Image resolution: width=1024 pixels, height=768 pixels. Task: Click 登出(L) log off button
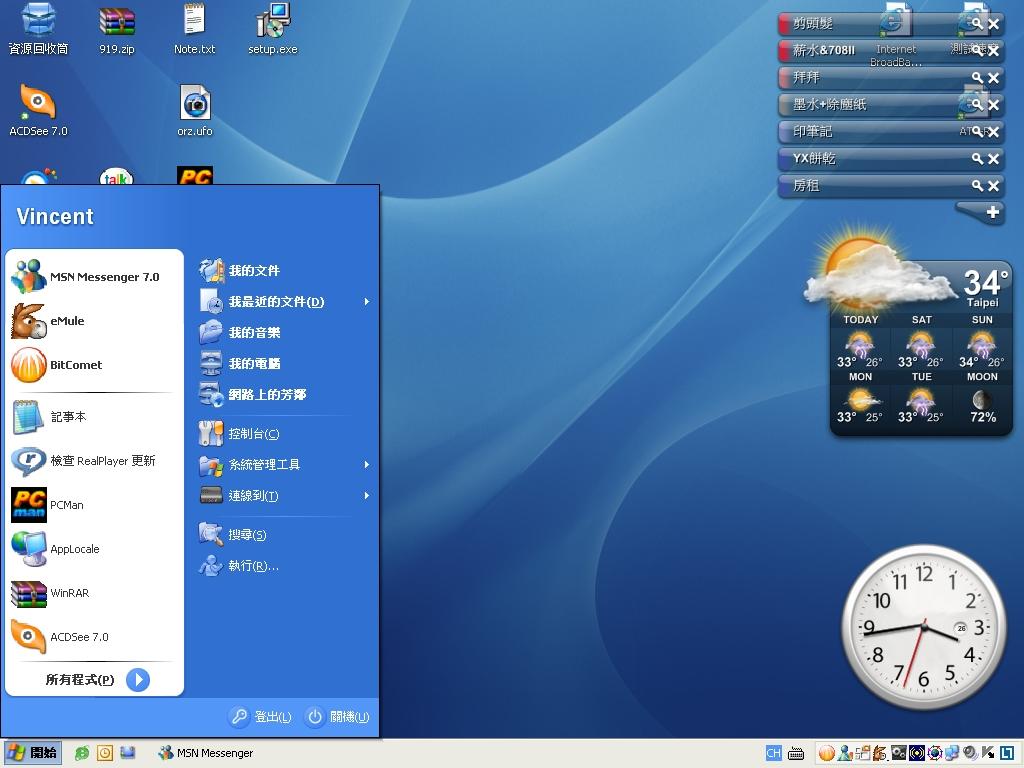(261, 717)
